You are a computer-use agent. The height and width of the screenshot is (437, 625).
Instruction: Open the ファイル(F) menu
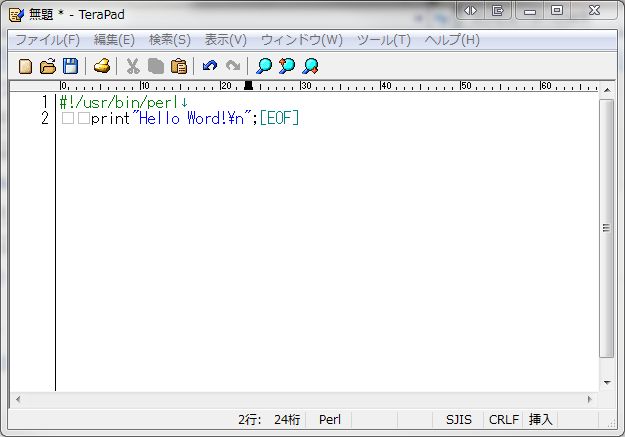47,40
